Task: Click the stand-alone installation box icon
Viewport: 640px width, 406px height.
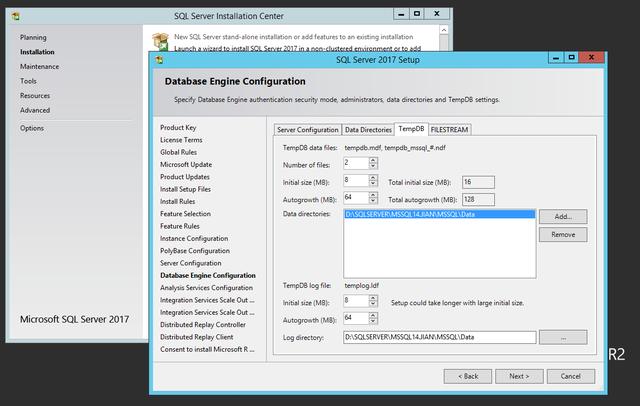Action: point(160,42)
